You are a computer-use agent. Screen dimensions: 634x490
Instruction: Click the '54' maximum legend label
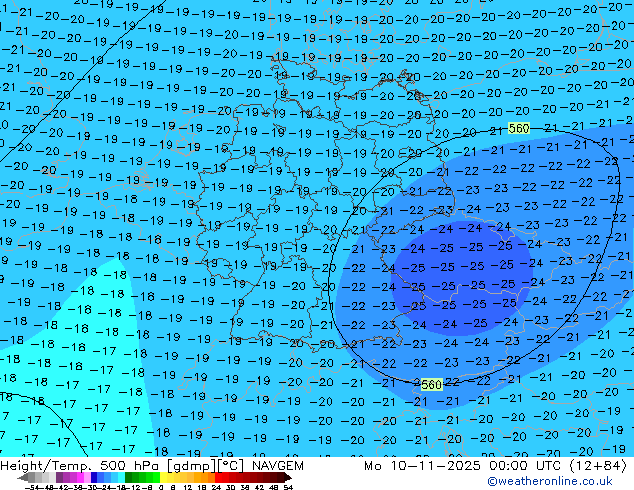(x=288, y=488)
